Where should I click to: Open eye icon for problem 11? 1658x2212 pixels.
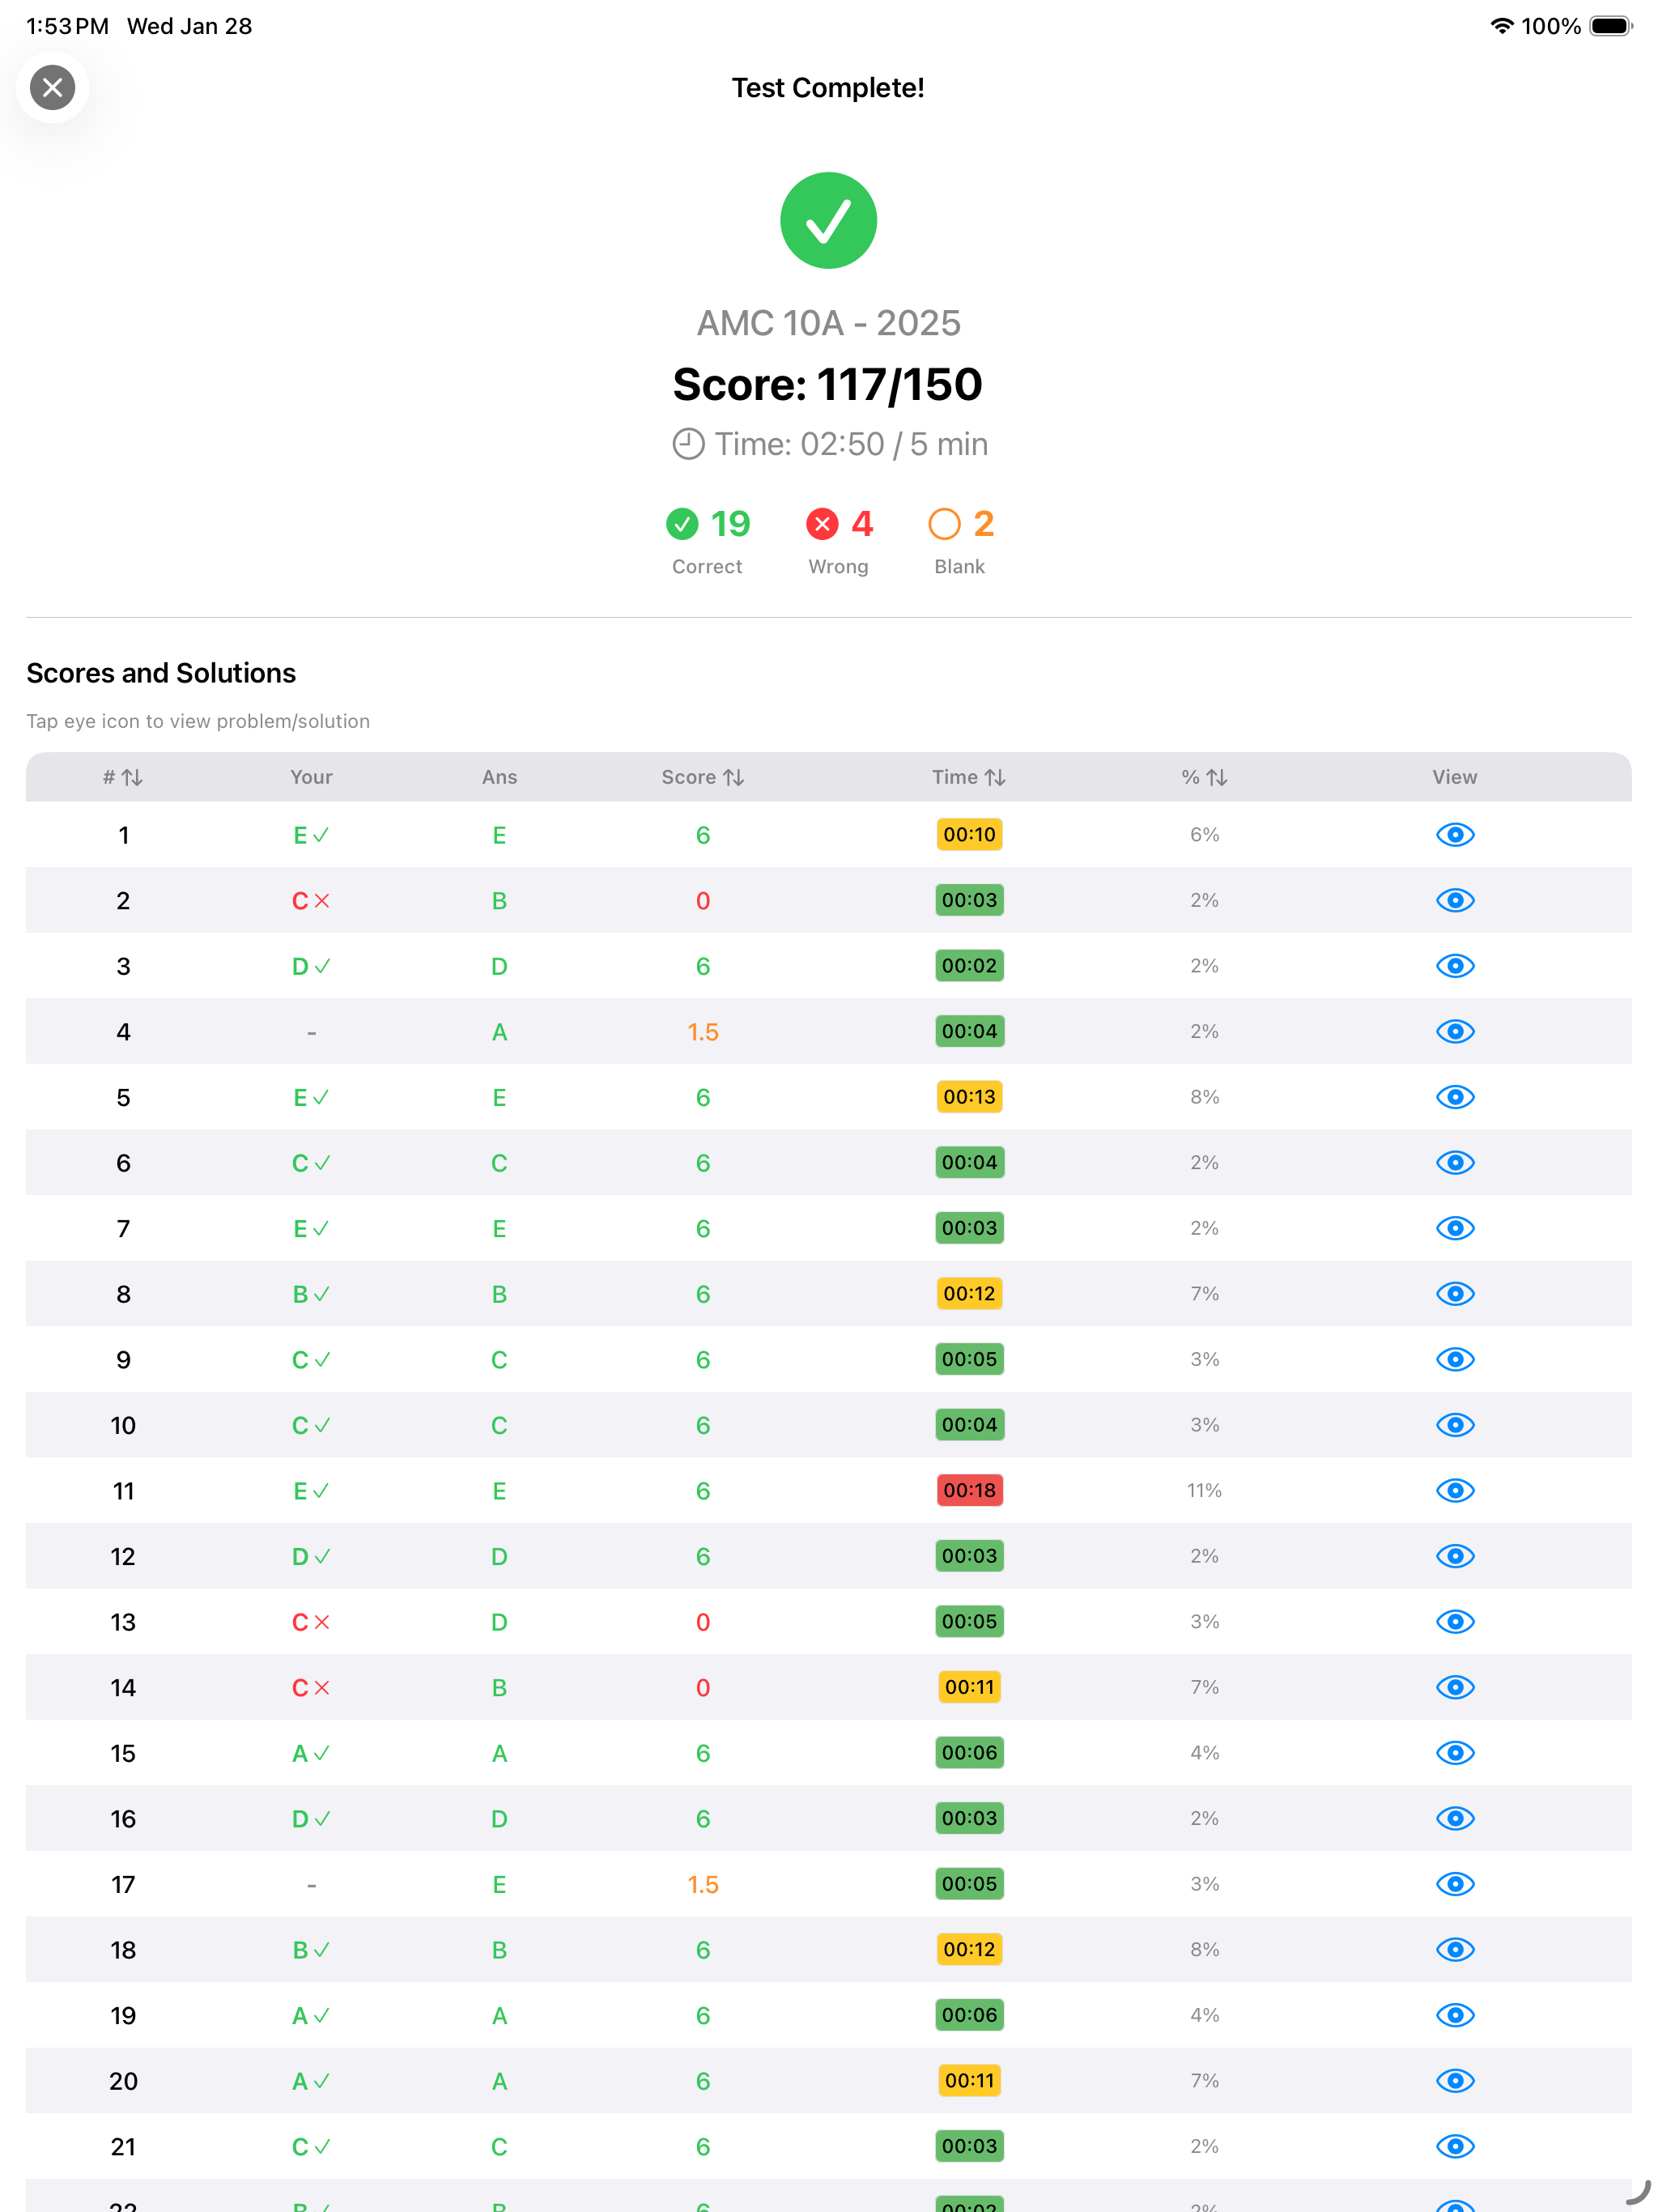click(1455, 1491)
